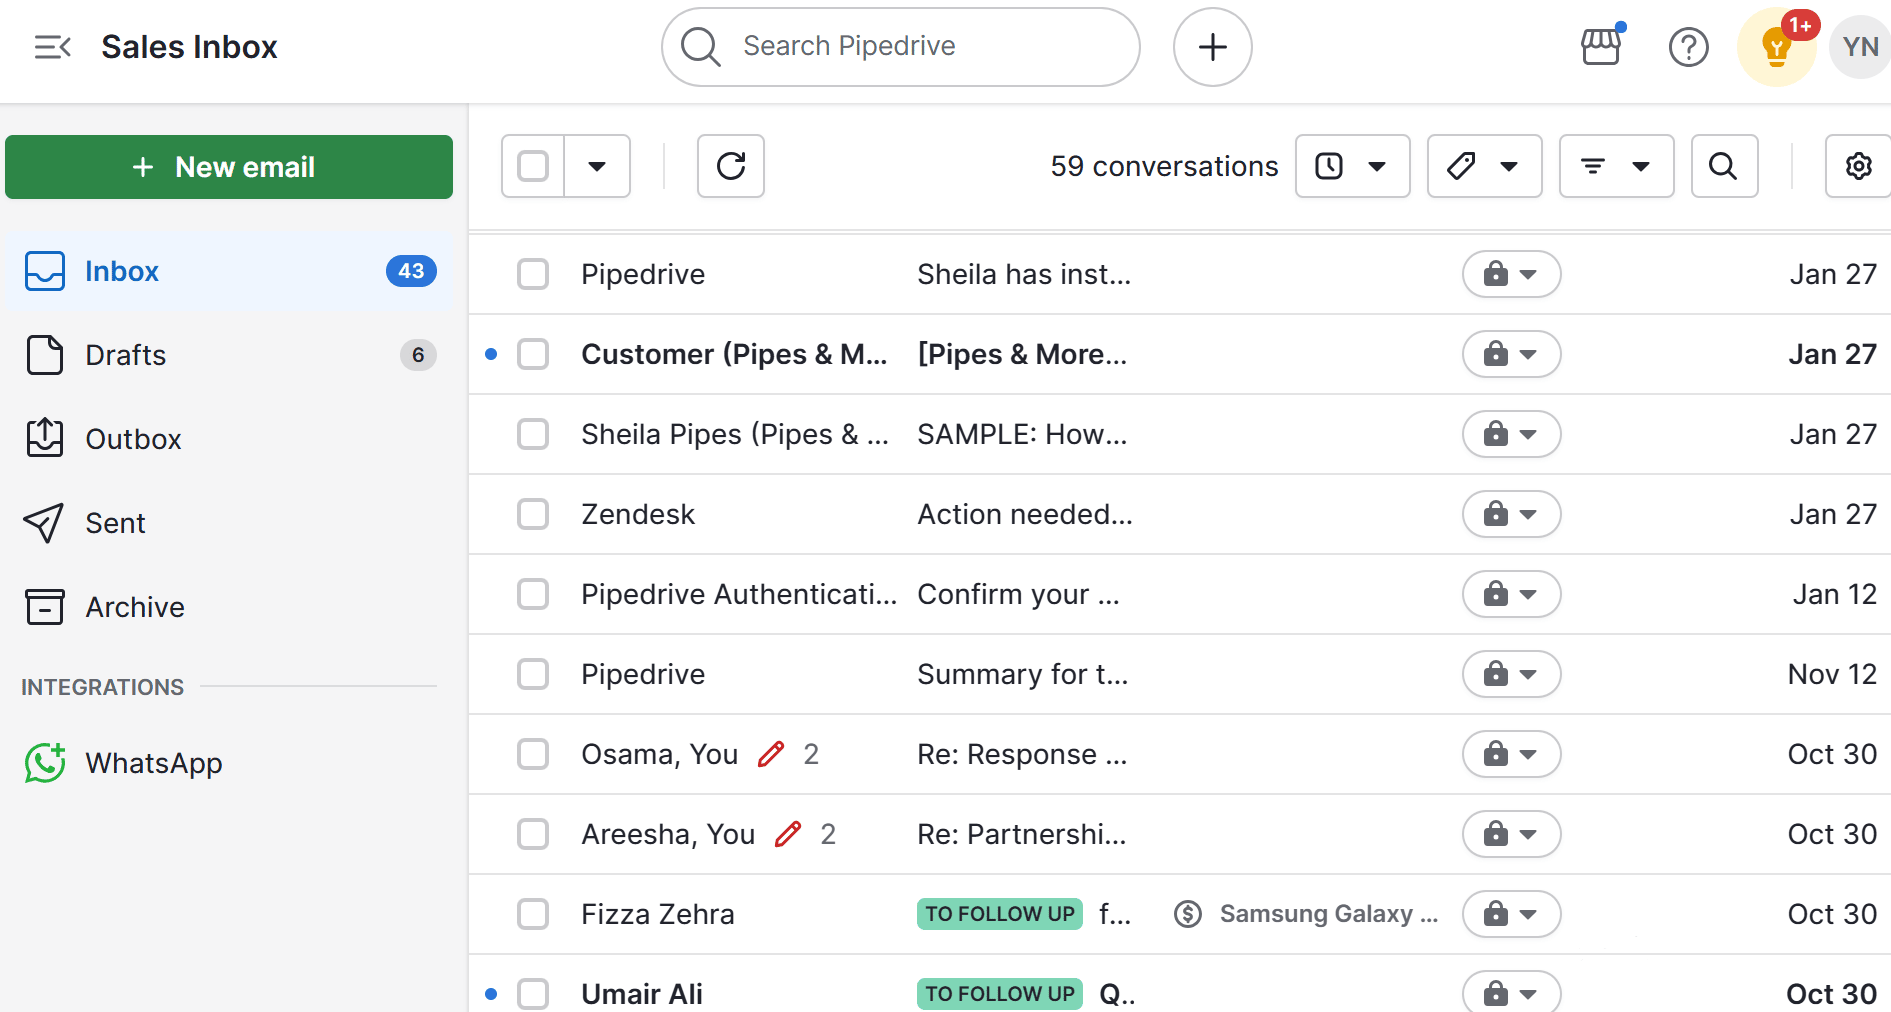Open the Drafts folder
Screen dimensions: 1891x1012
click(x=229, y=355)
